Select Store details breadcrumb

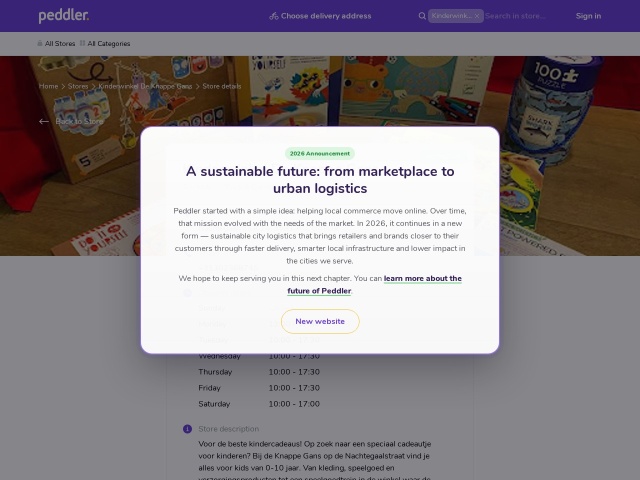tap(222, 86)
